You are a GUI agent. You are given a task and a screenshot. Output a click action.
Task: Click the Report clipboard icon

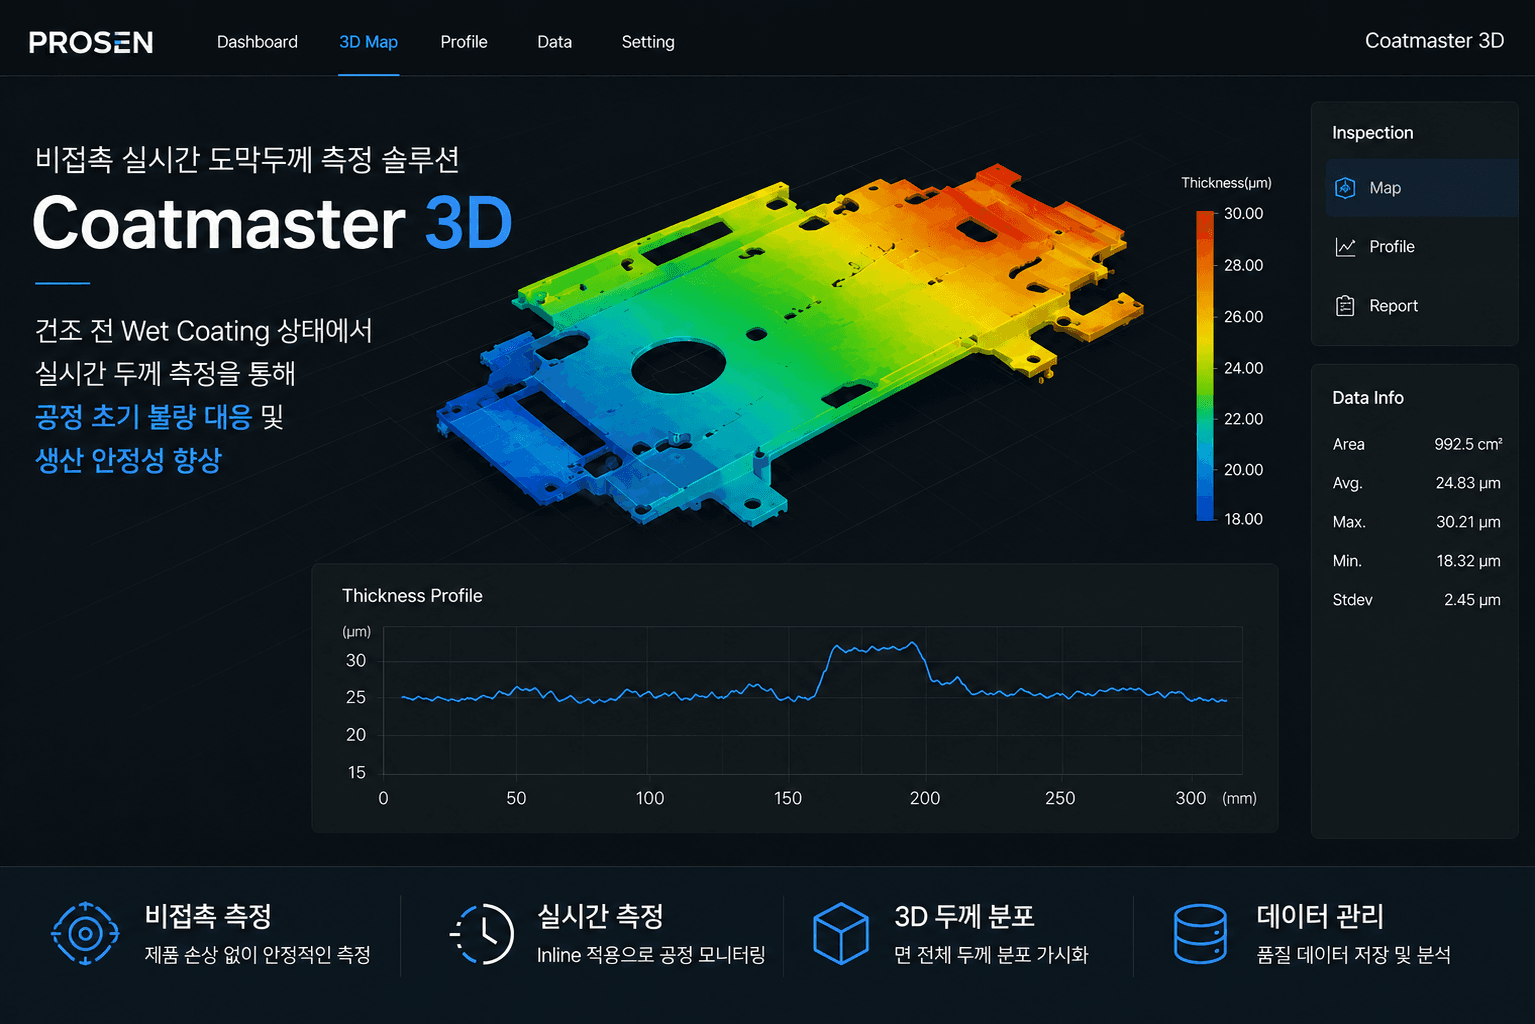1345,306
